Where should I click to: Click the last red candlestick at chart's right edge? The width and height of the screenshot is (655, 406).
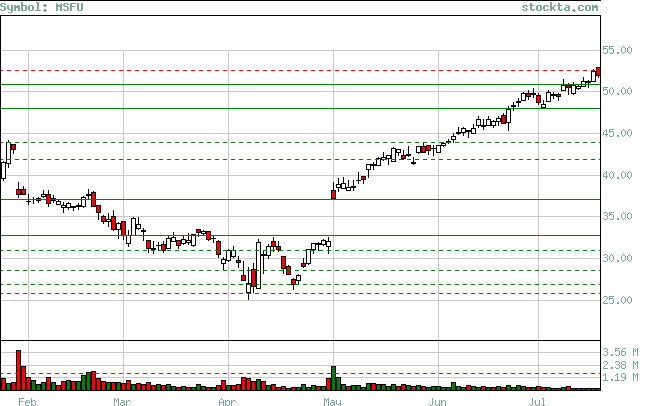pos(599,71)
